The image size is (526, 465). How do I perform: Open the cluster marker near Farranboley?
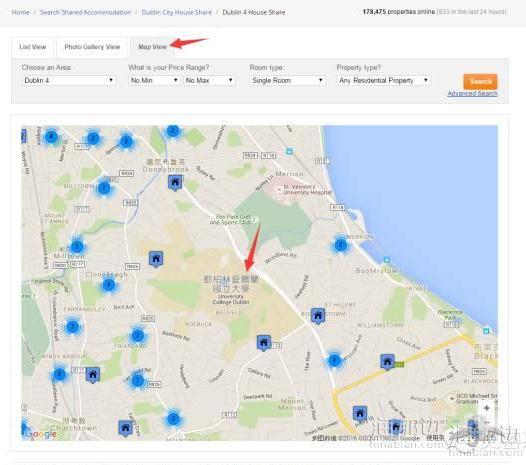pyautogui.click(x=72, y=326)
